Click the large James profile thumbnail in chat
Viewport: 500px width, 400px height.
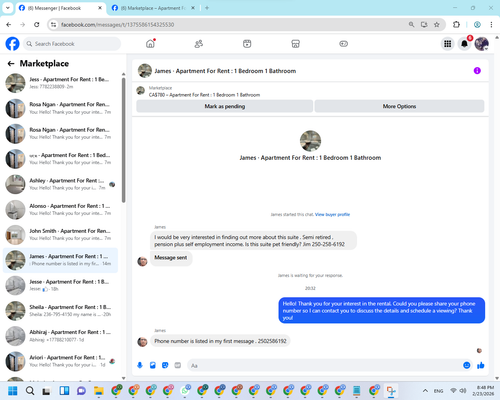click(x=310, y=141)
